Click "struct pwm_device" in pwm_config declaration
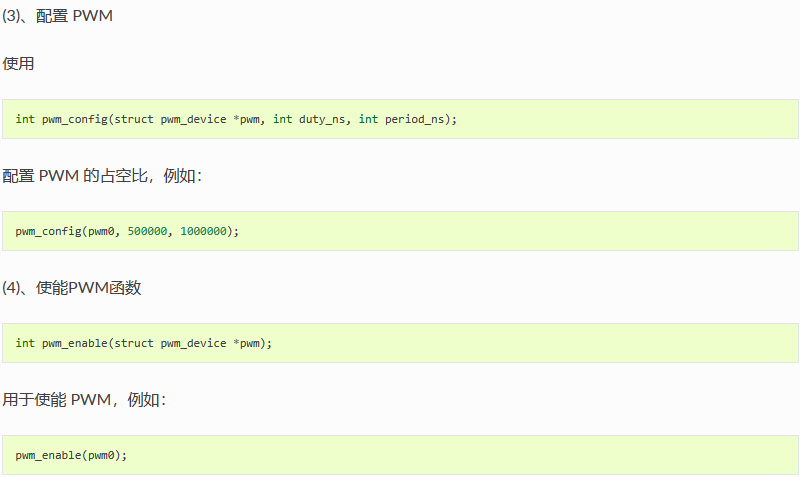The width and height of the screenshot is (800, 477). (x=170, y=119)
